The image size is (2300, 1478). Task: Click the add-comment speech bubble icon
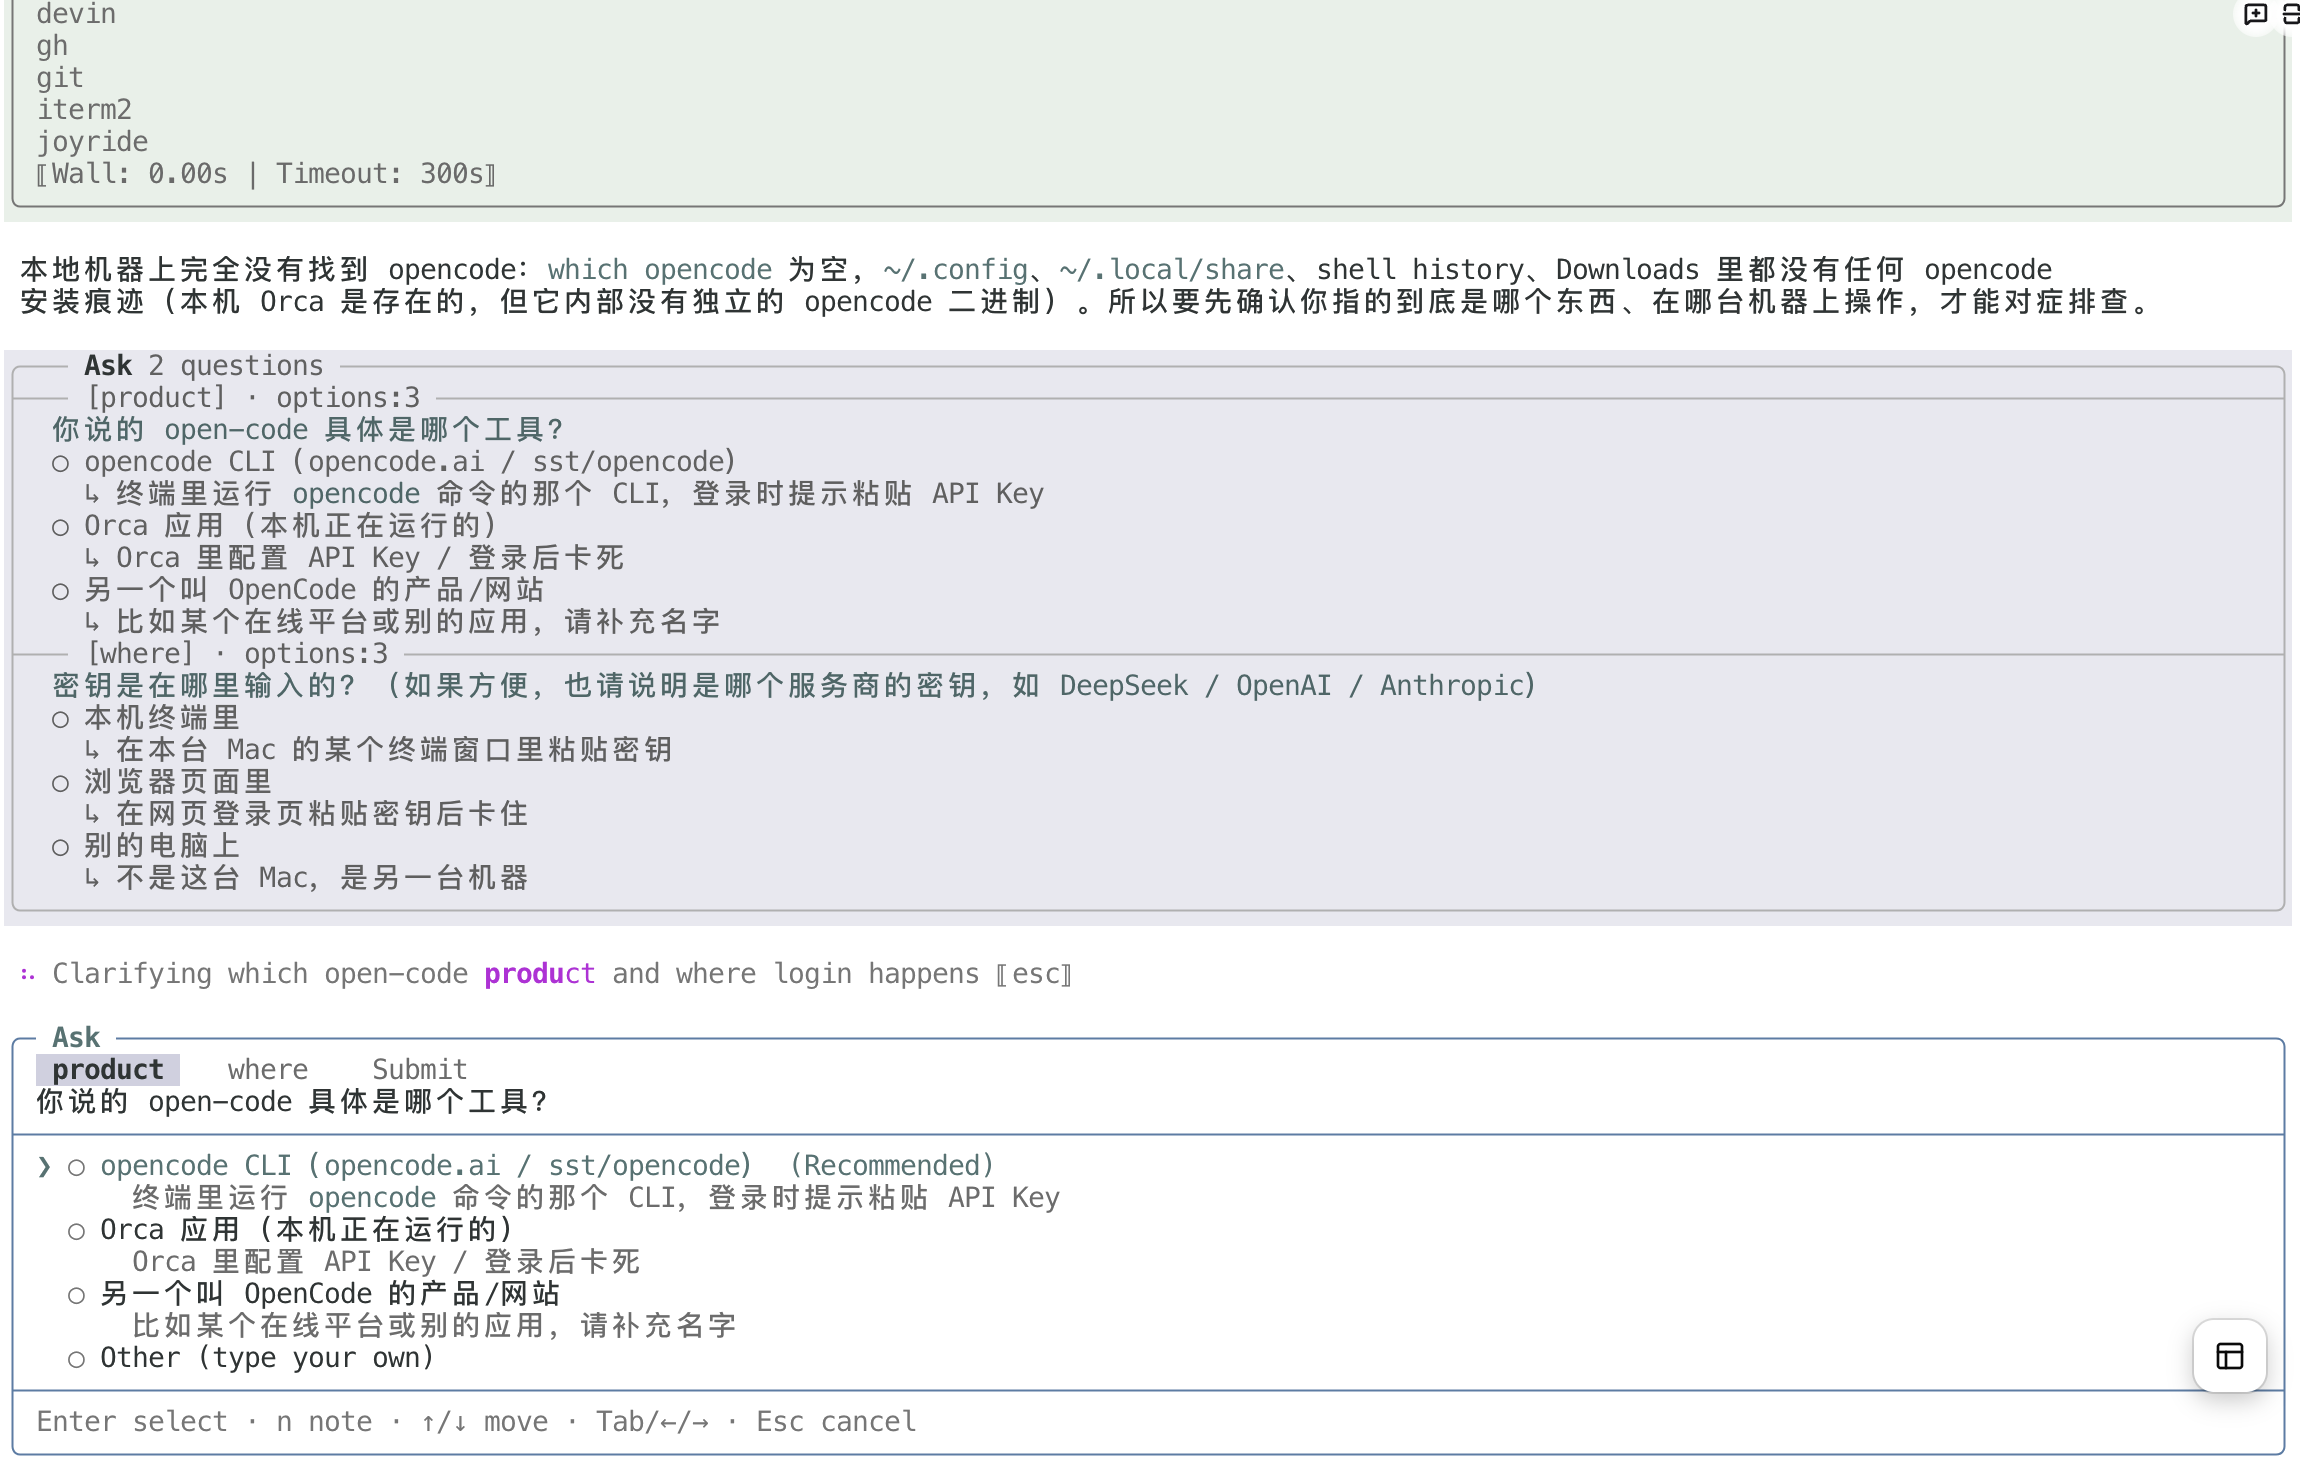(2255, 14)
